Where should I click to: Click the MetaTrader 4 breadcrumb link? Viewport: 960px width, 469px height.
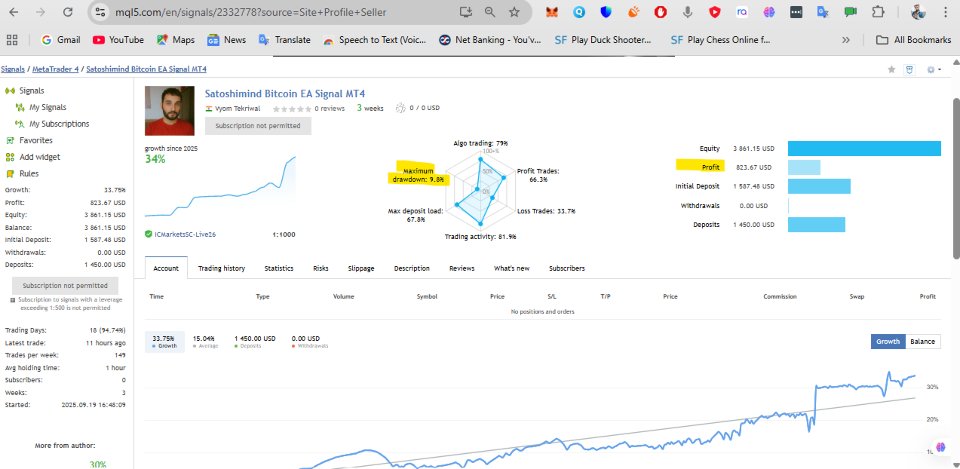pos(56,69)
